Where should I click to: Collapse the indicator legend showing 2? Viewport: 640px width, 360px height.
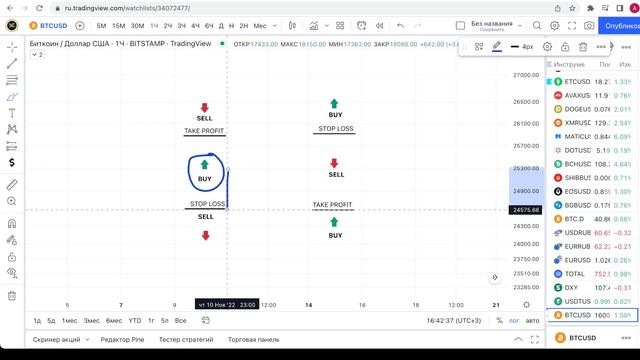(x=37, y=55)
